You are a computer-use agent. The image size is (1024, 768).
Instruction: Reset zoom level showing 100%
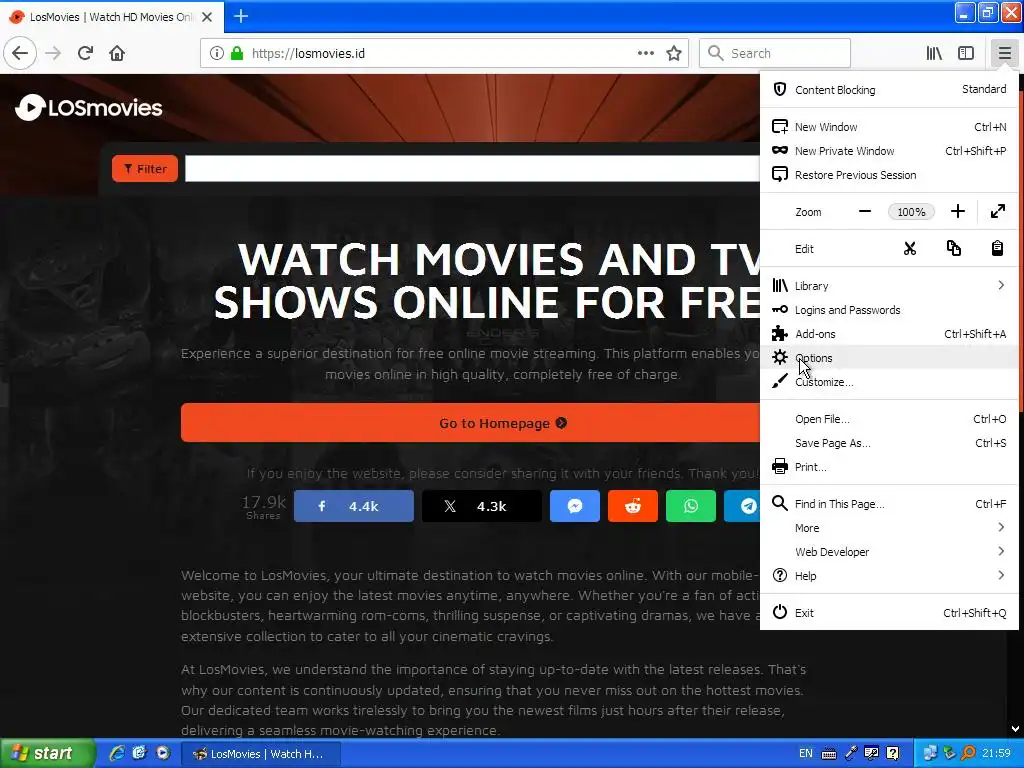click(x=911, y=212)
